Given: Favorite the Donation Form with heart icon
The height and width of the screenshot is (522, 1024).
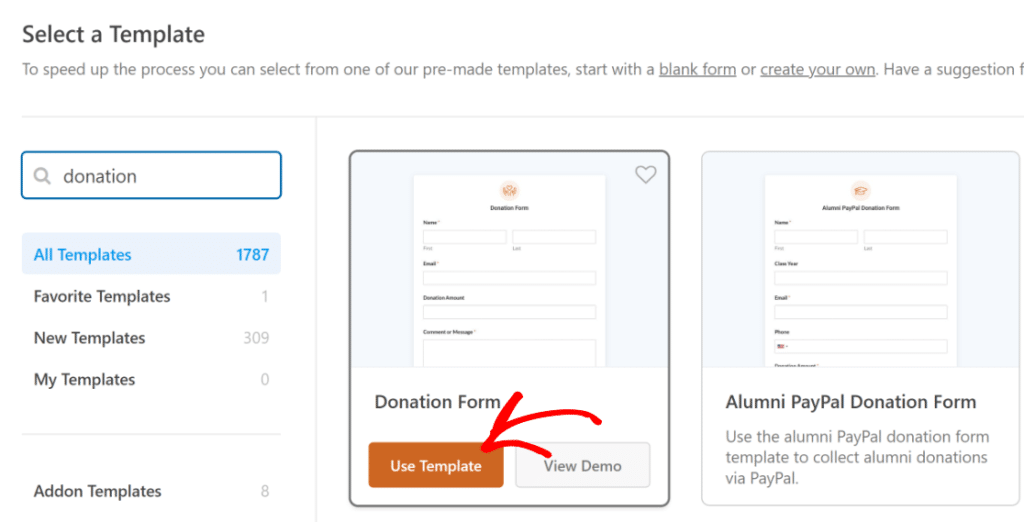Looking at the screenshot, I should coord(646,175).
